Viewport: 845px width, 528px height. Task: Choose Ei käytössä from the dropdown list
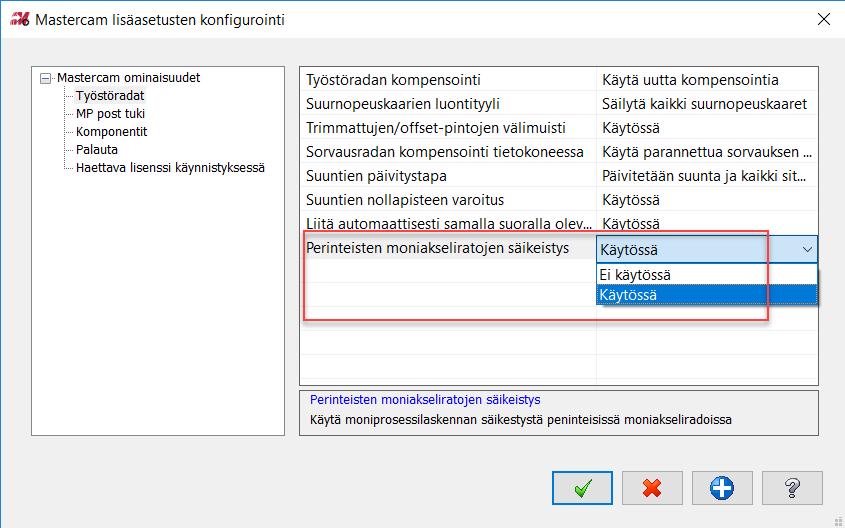click(707, 275)
